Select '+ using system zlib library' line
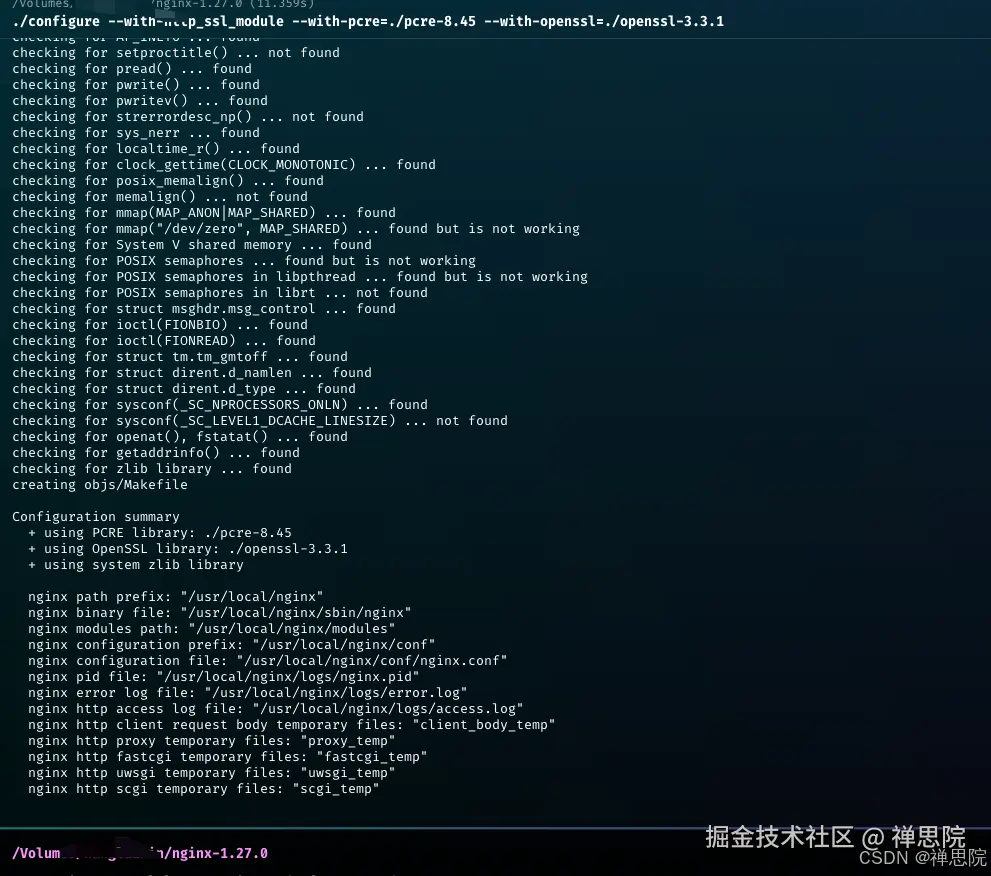Screen dimensions: 991x876 (136, 565)
